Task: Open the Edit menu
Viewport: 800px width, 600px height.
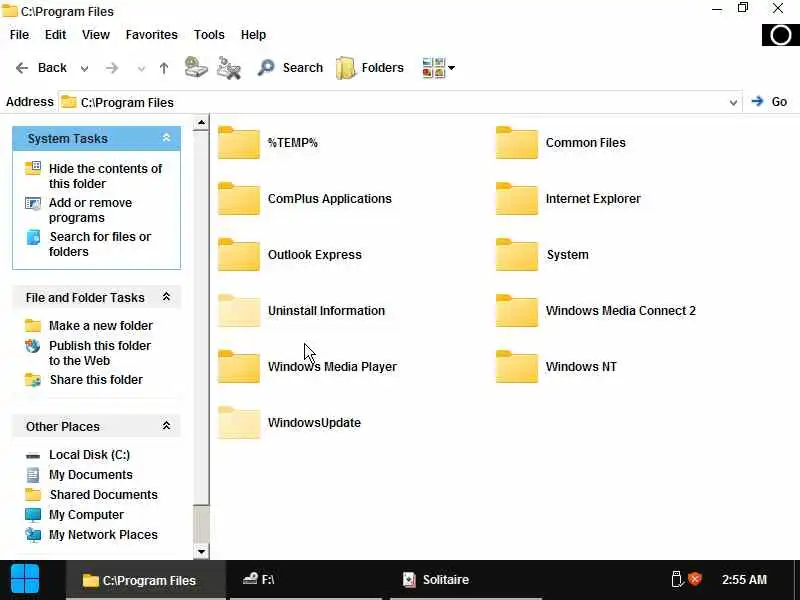Action: 55,35
